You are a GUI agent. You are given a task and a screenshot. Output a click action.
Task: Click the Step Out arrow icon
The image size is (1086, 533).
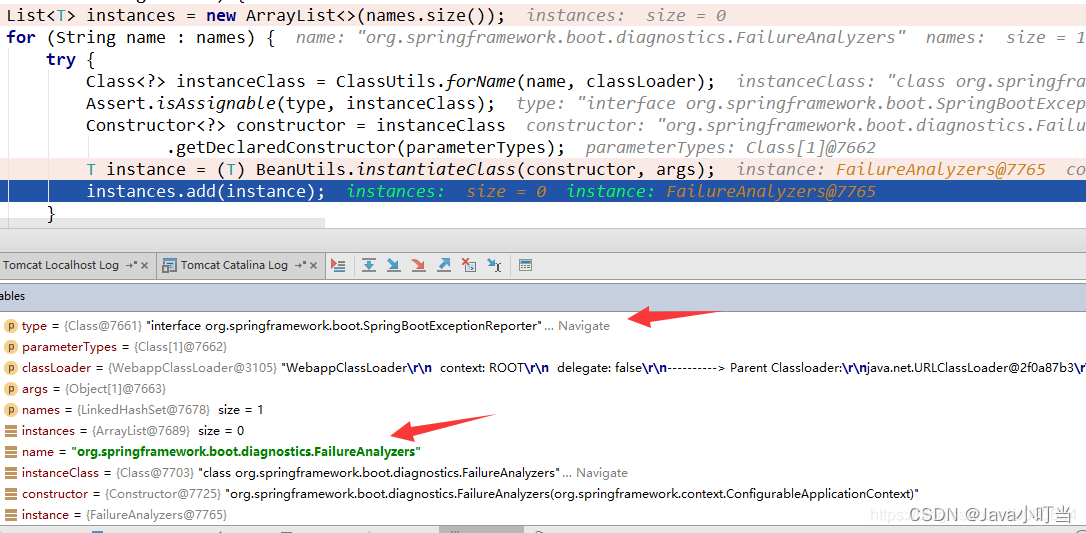(x=444, y=265)
